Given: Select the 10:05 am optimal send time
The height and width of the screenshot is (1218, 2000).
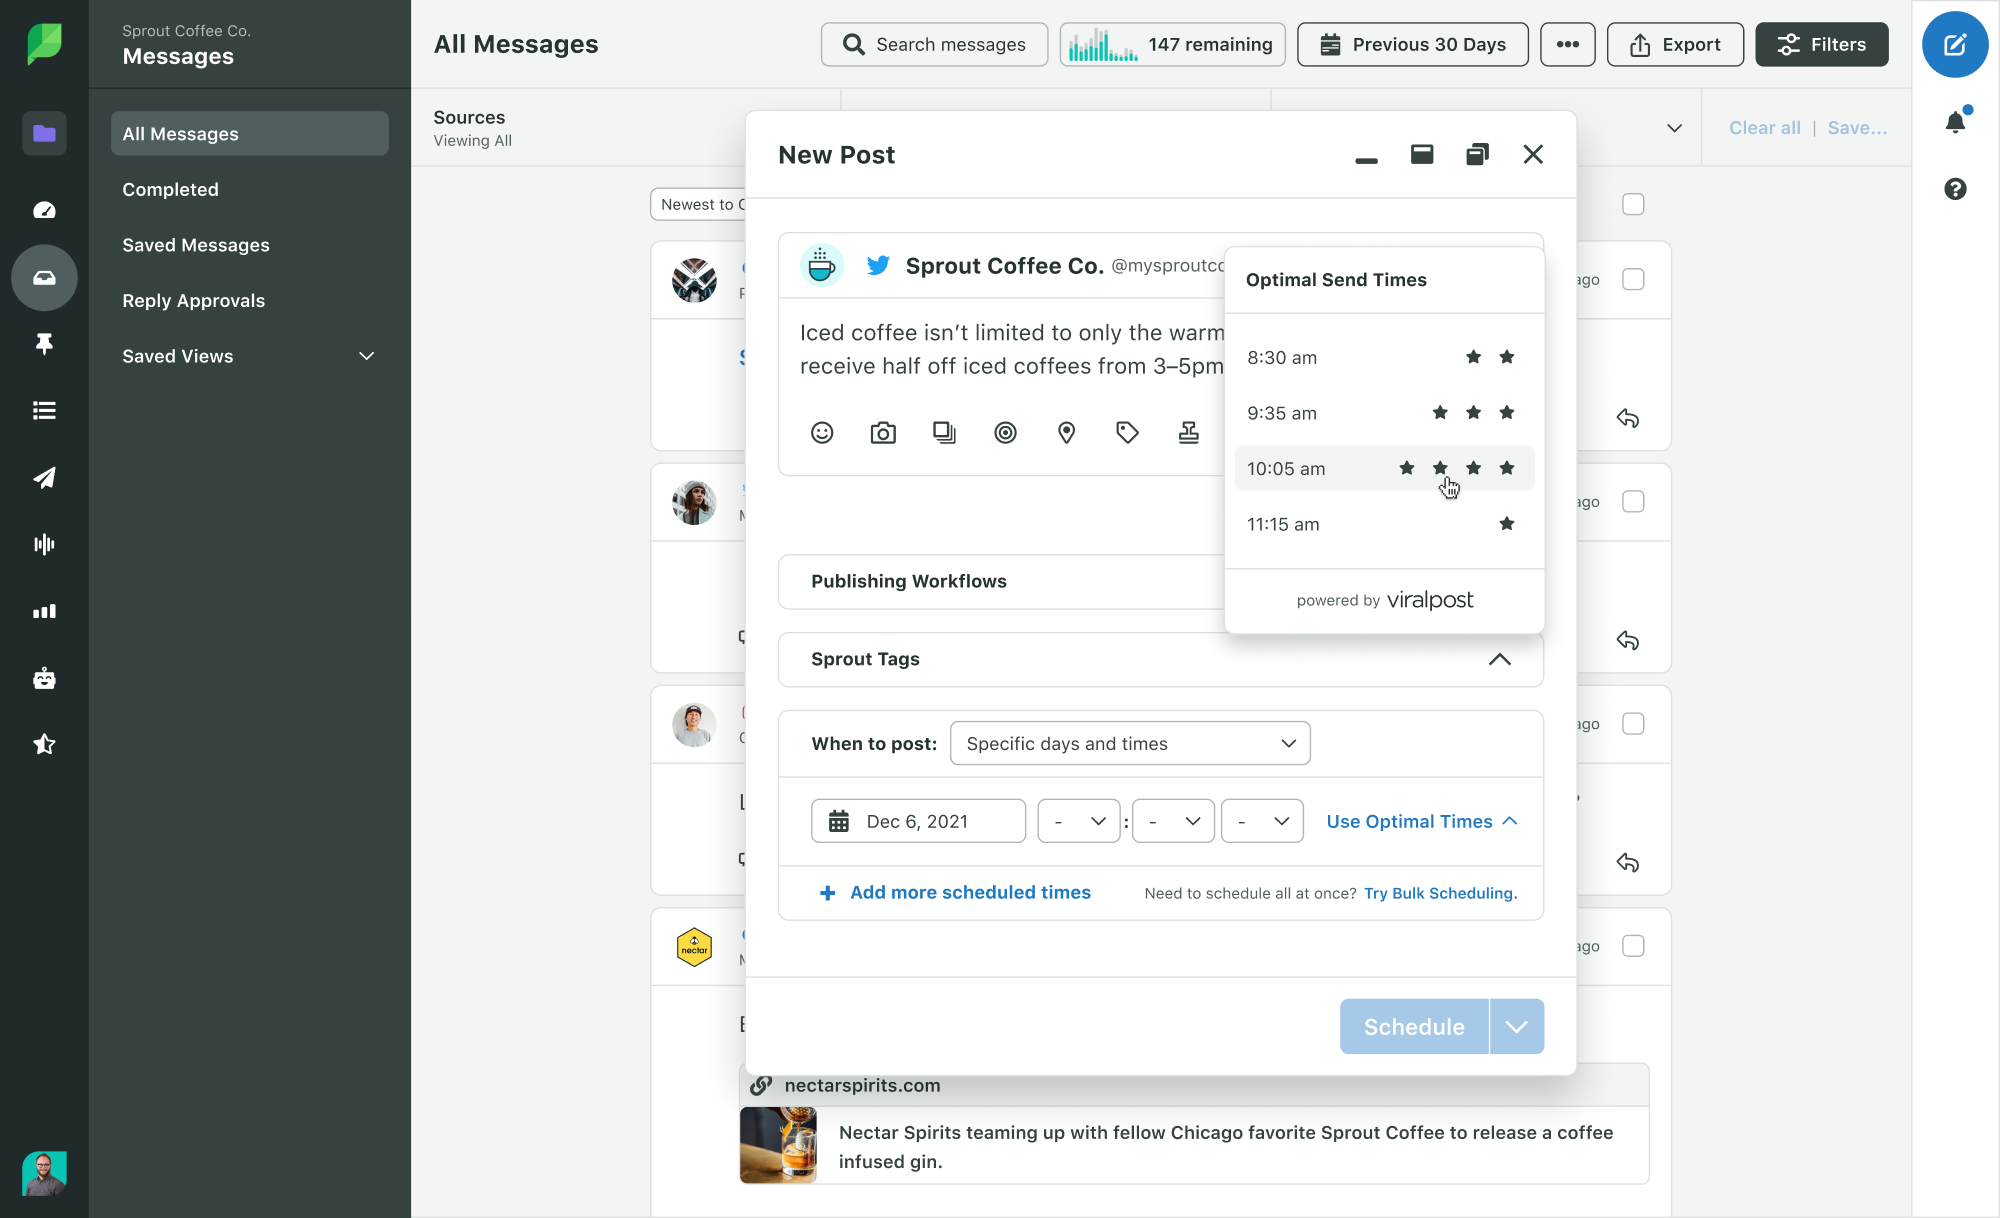Looking at the screenshot, I should coord(1383,468).
